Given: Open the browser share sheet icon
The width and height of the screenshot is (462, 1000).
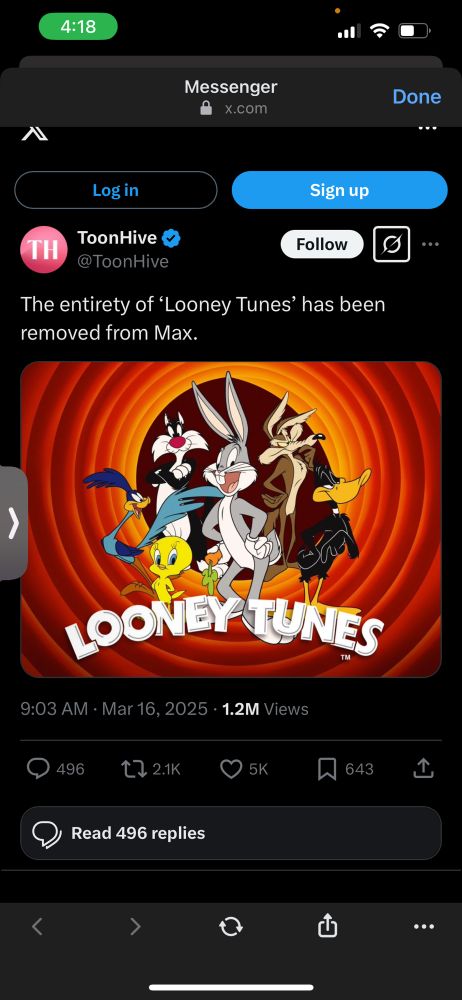Looking at the screenshot, I should (327, 925).
